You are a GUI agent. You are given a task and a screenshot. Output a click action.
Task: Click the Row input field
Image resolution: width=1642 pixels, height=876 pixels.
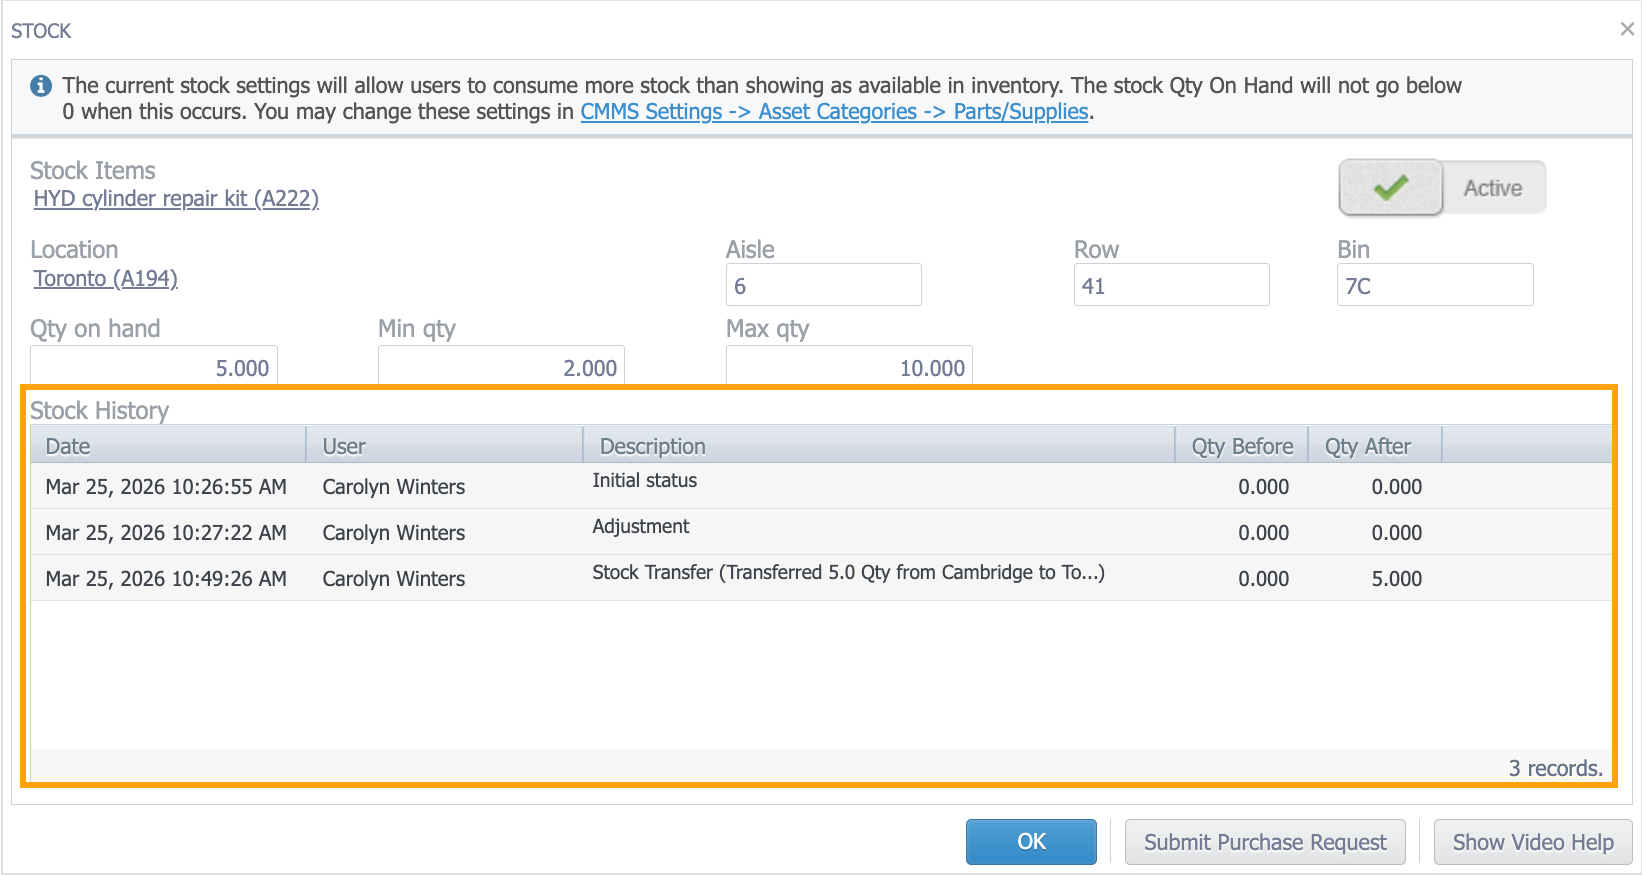pos(1171,286)
